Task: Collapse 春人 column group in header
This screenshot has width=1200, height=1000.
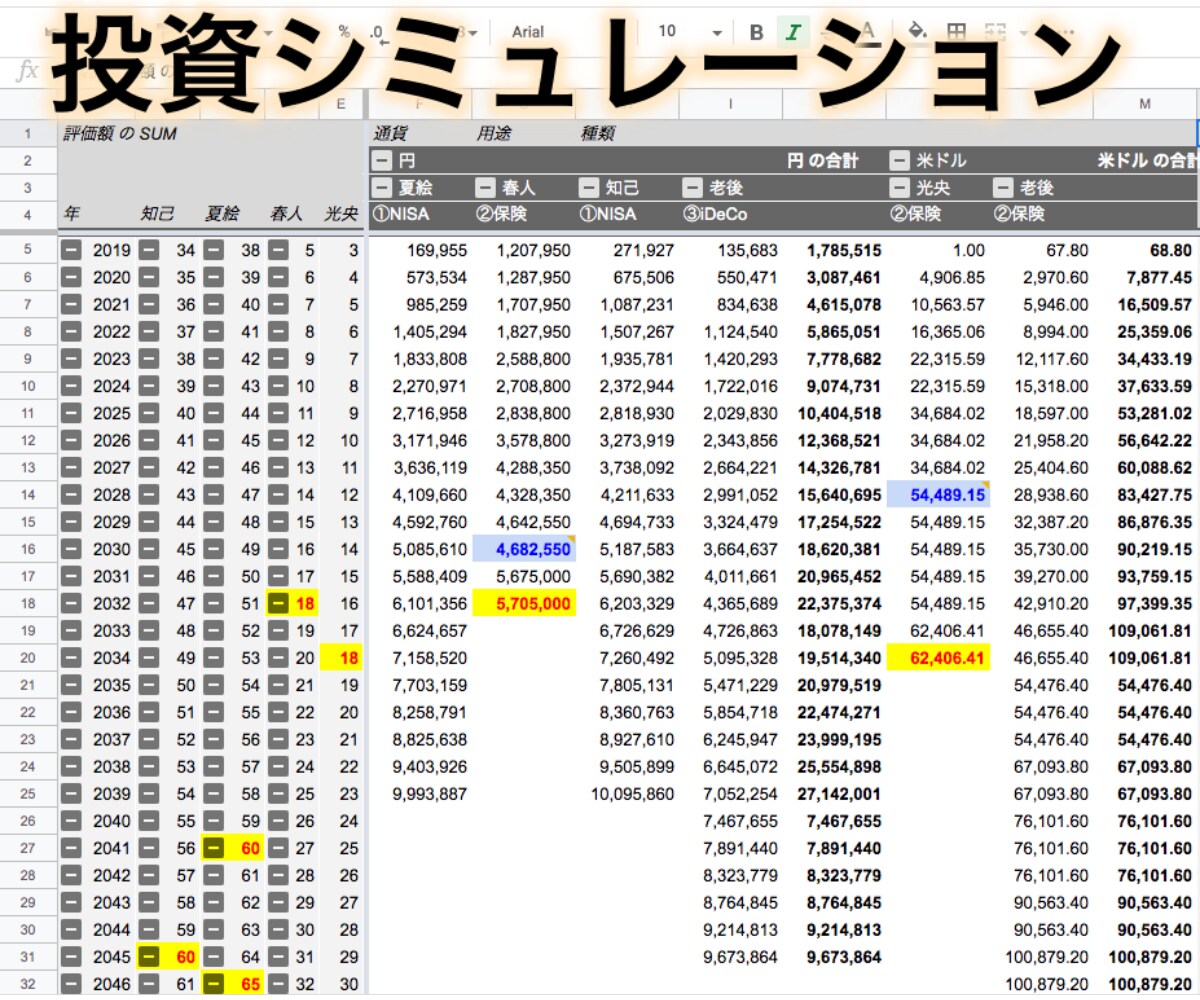Action: click(x=485, y=187)
